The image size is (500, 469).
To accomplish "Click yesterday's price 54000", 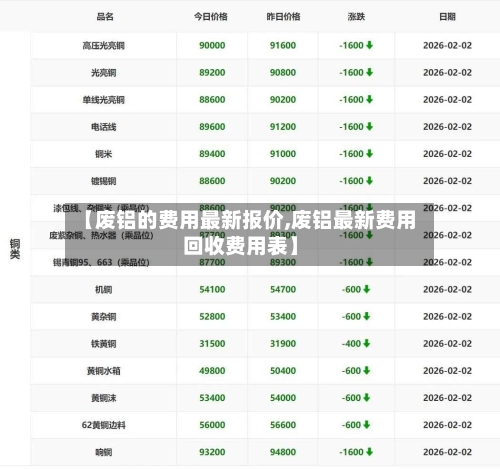I will [283, 398].
